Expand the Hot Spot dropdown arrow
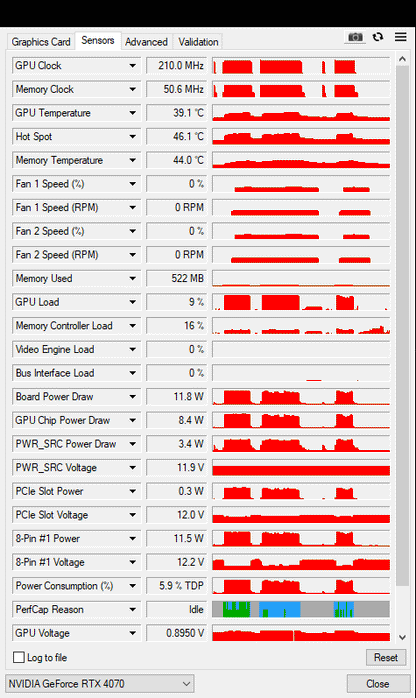This screenshot has height=698, width=416. 133,136
